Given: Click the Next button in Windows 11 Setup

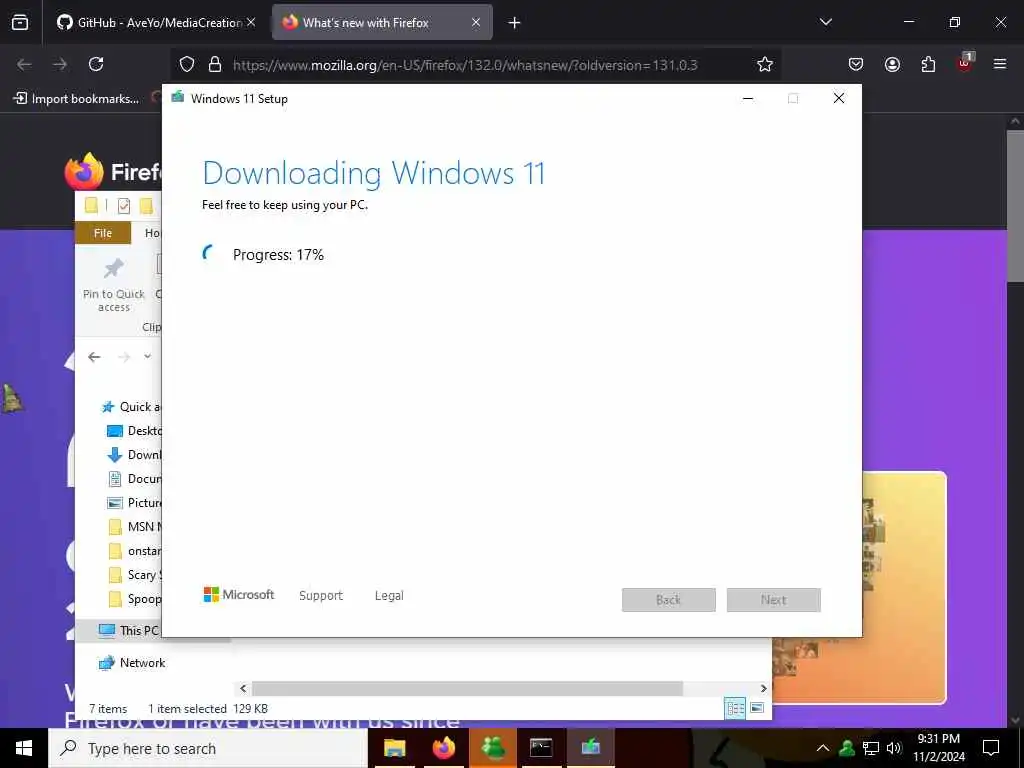Looking at the screenshot, I should (774, 600).
